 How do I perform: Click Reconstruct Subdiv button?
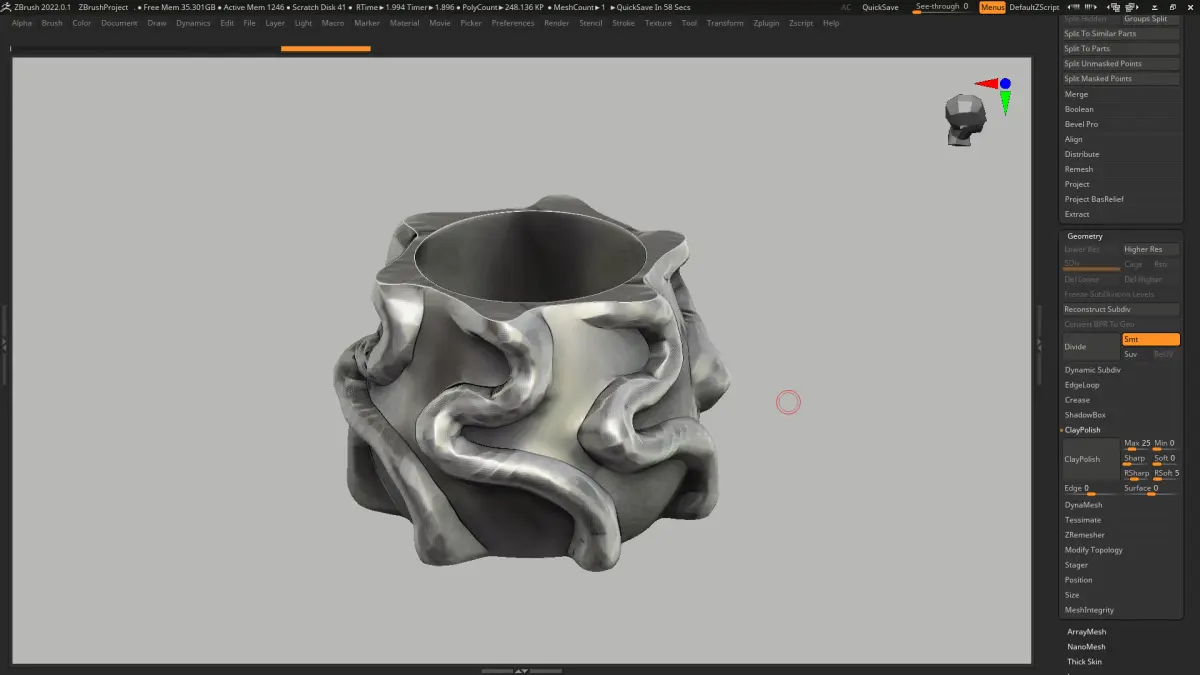(1121, 309)
